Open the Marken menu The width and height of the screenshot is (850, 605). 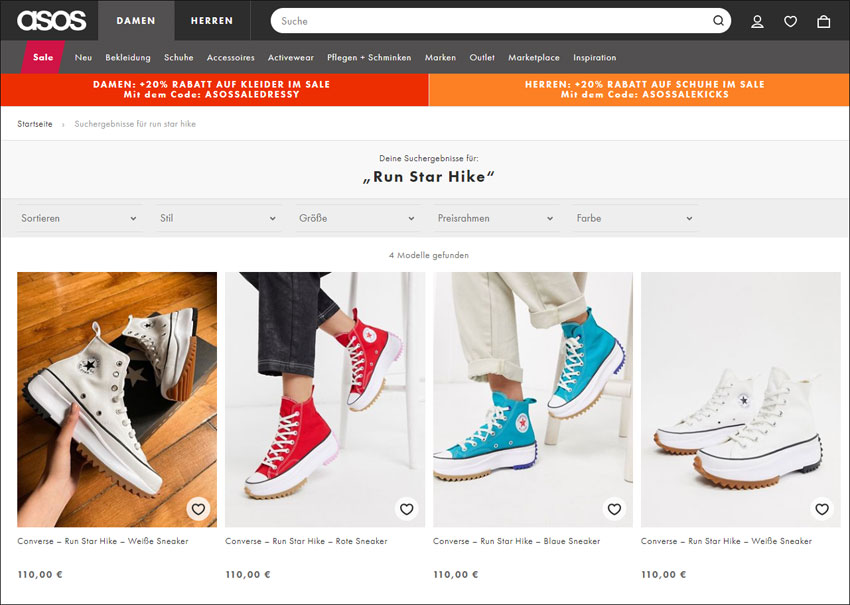click(x=440, y=57)
